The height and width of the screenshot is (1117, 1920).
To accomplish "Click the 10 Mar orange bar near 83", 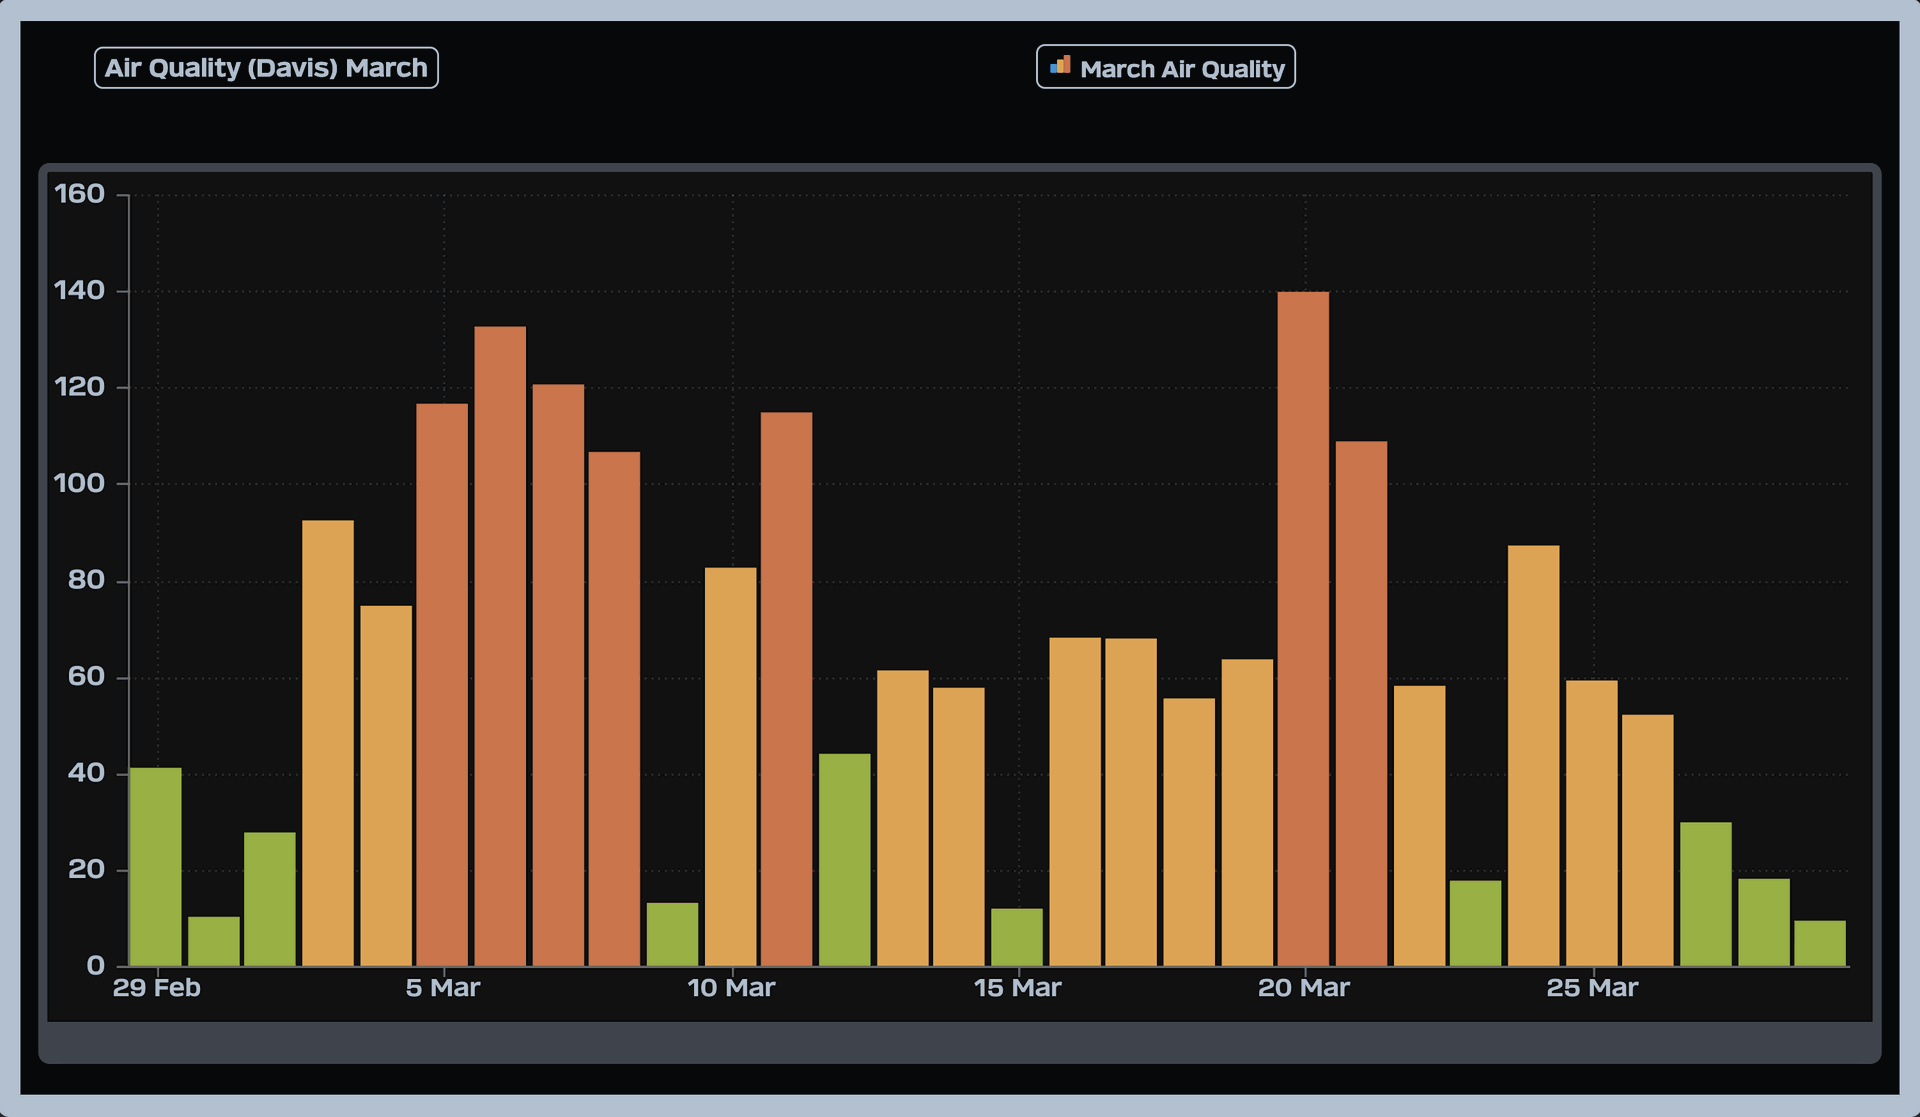I will click(x=730, y=767).
